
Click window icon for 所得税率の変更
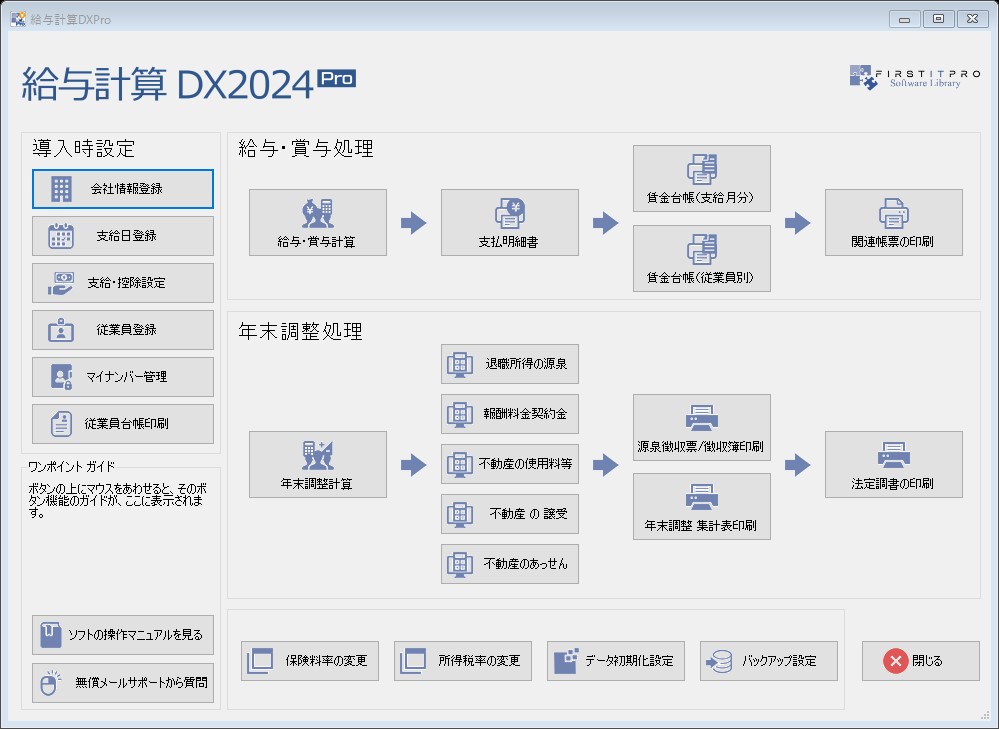tap(413, 661)
